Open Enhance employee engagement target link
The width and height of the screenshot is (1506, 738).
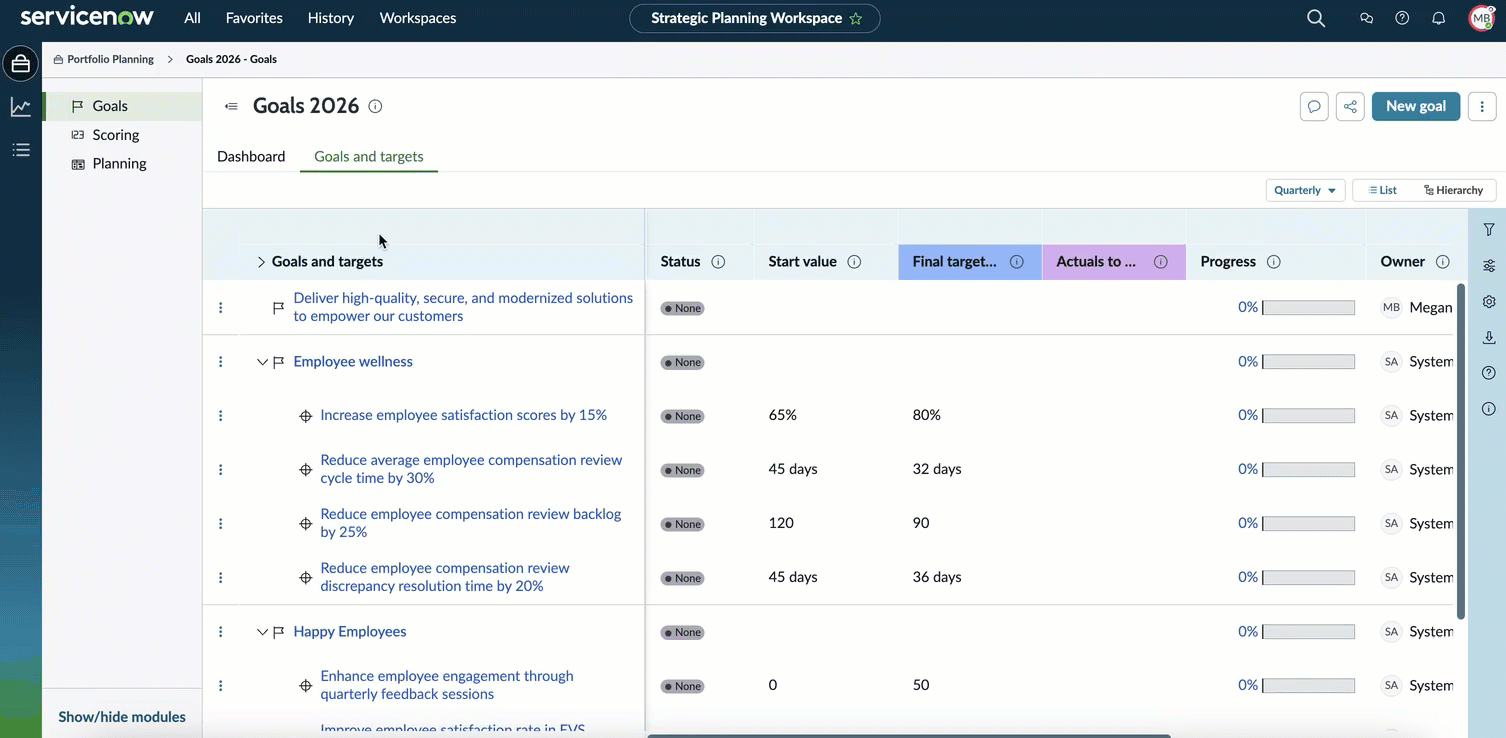coord(447,685)
